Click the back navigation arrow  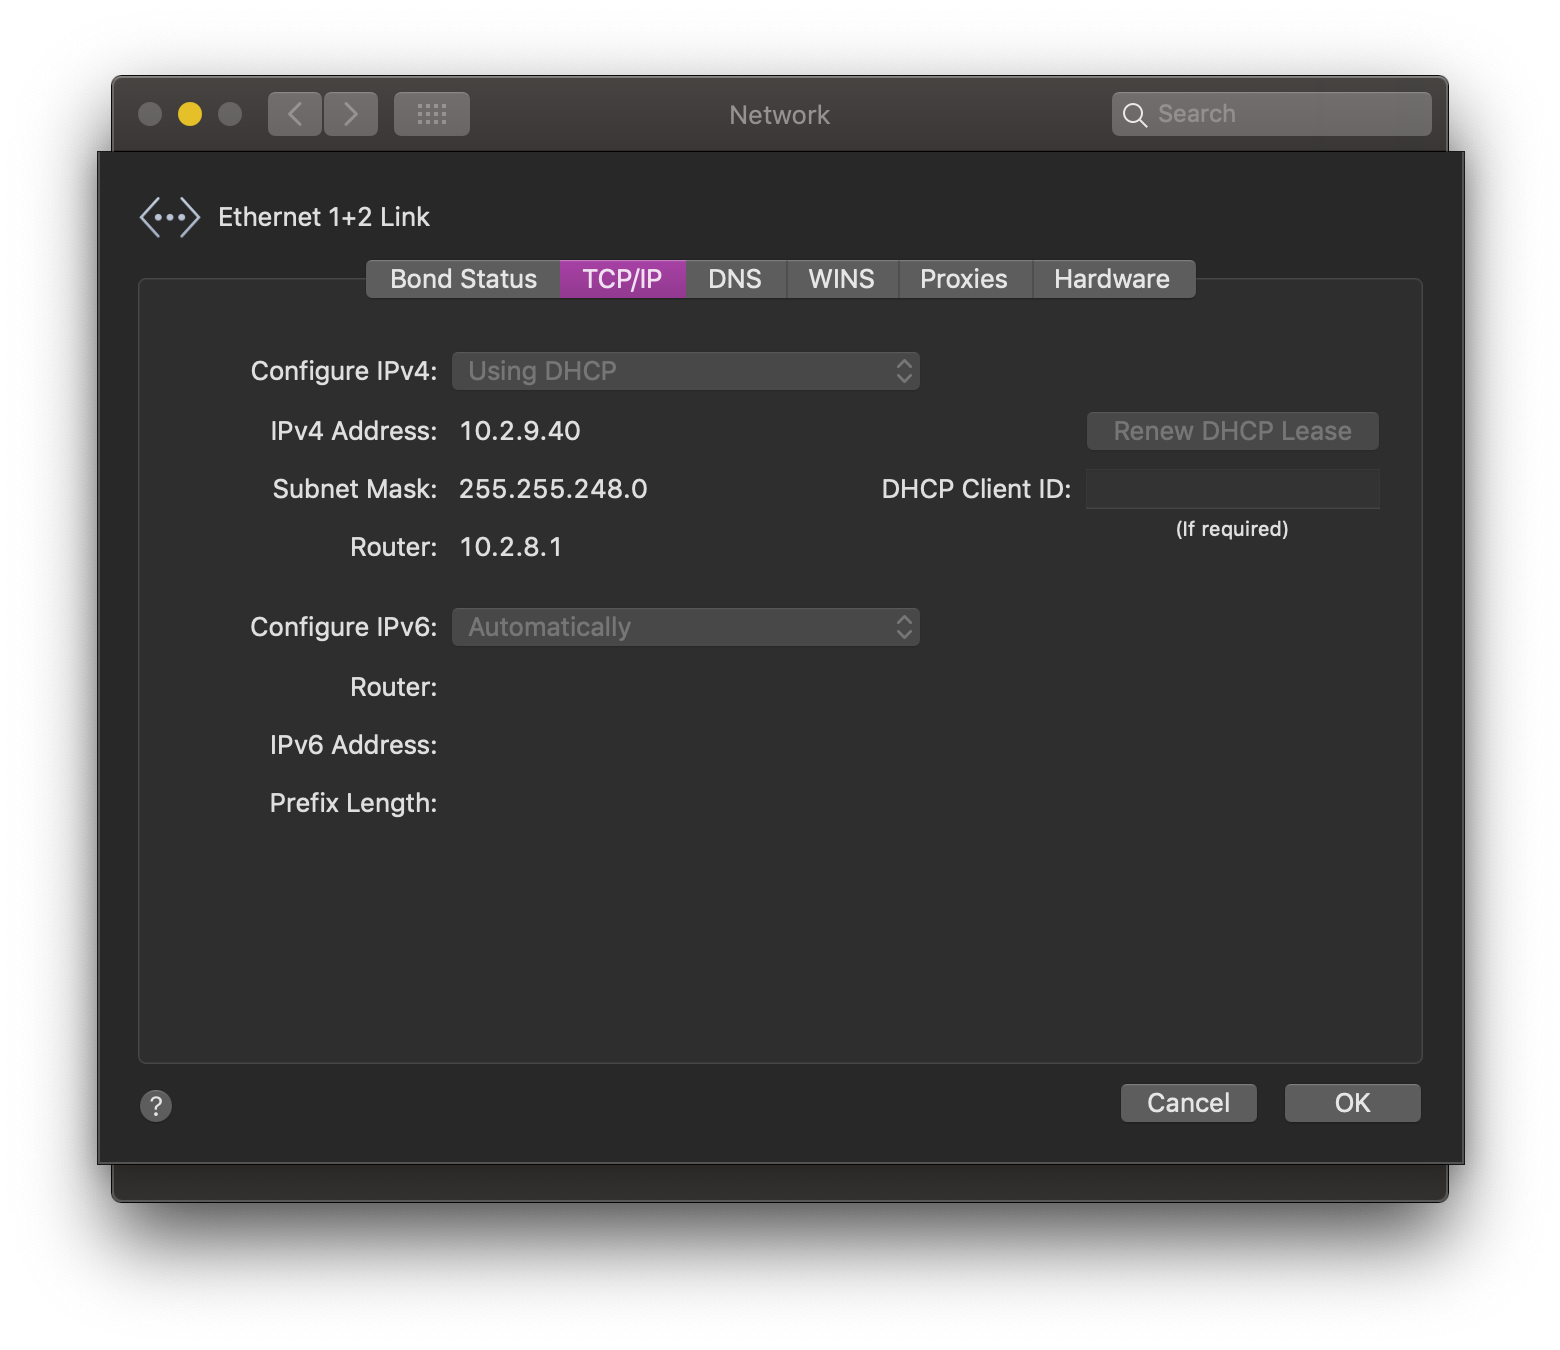point(295,114)
